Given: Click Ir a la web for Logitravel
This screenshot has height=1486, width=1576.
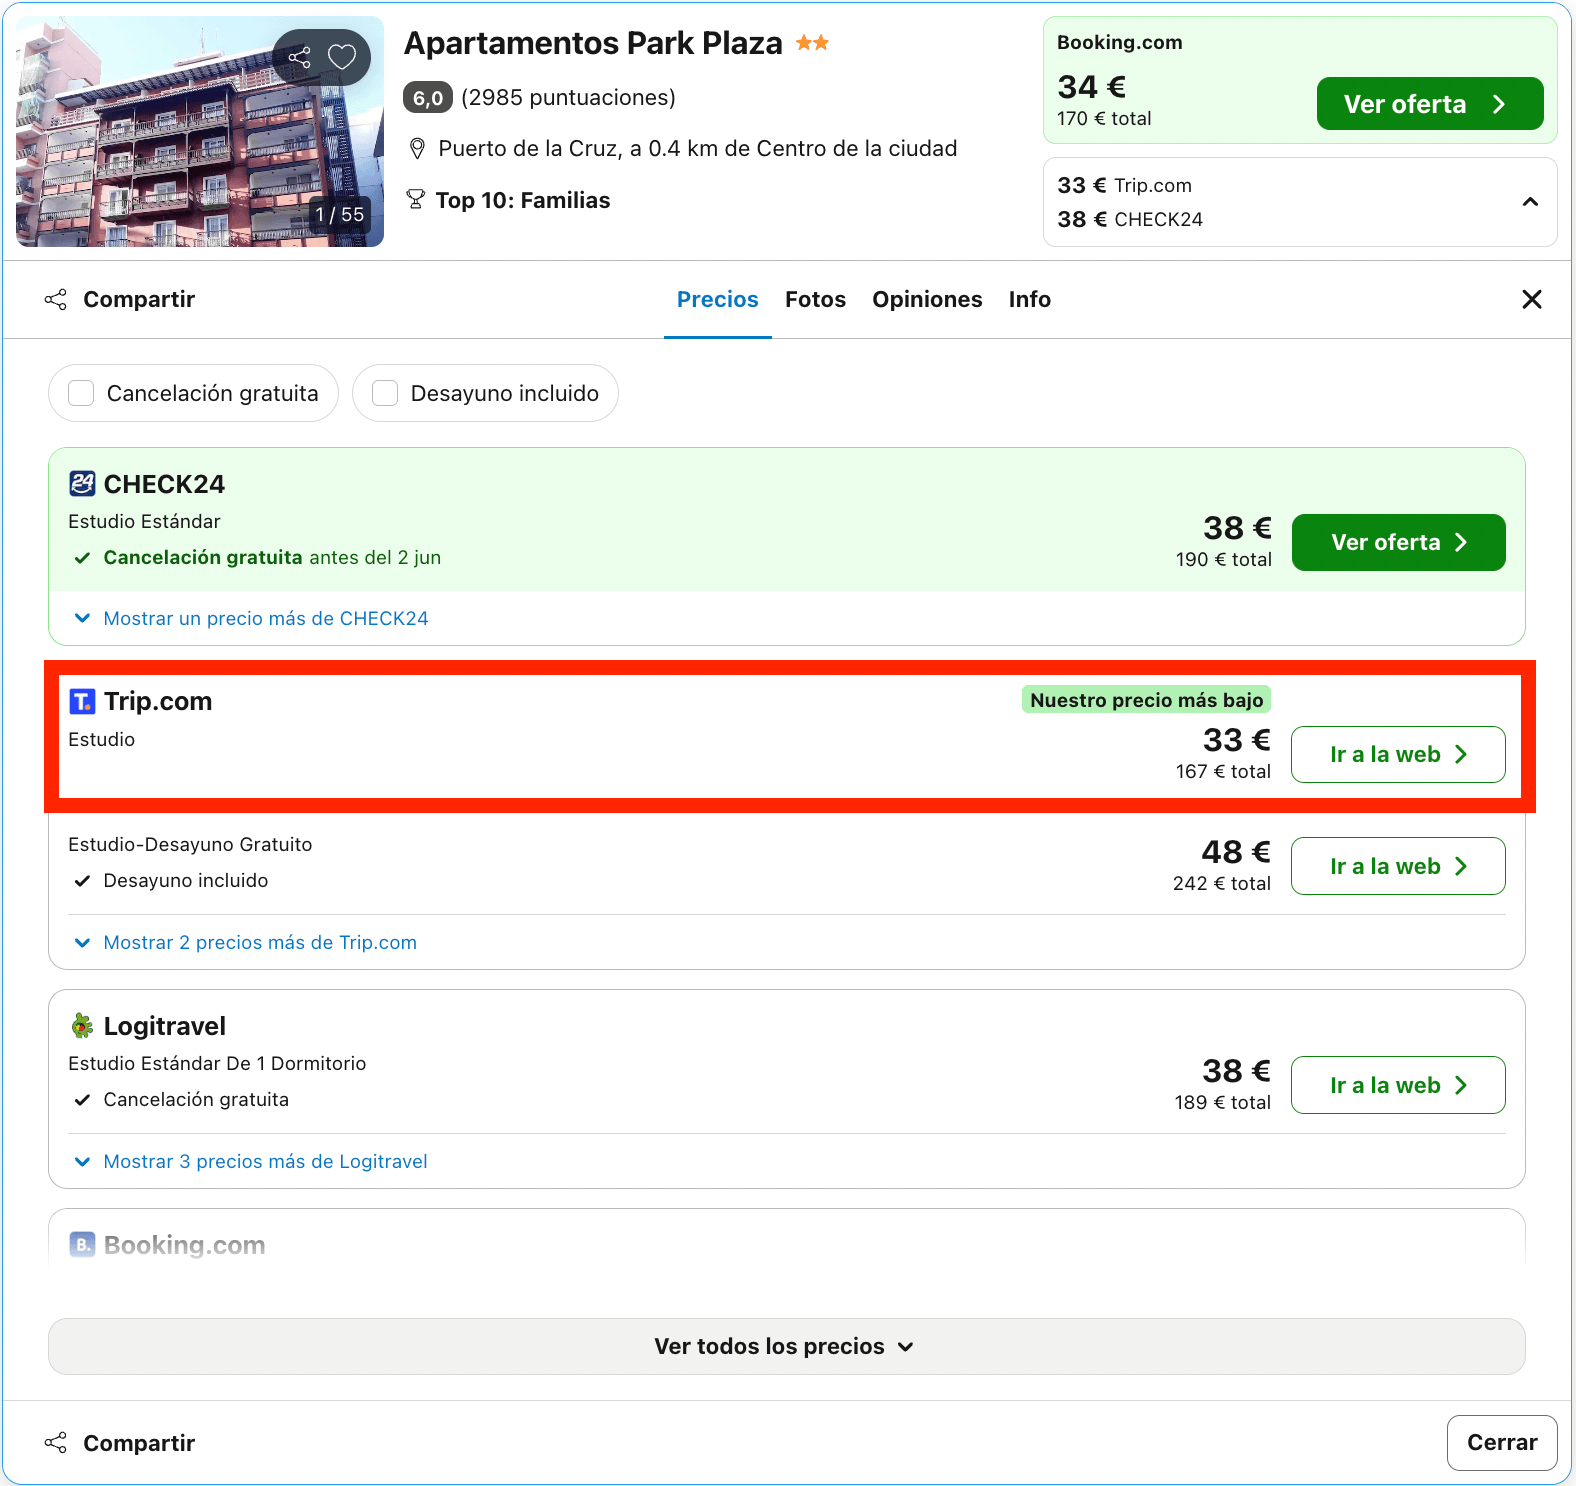Looking at the screenshot, I should [x=1398, y=1085].
